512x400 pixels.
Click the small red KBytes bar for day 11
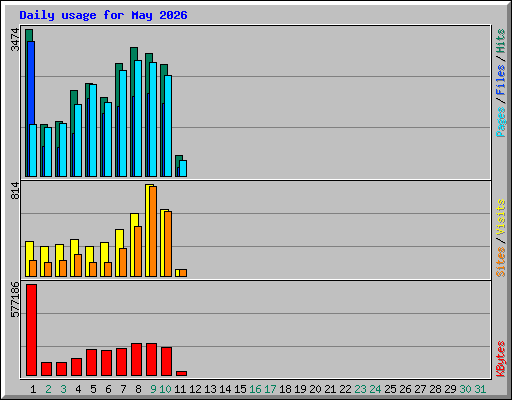181,373
